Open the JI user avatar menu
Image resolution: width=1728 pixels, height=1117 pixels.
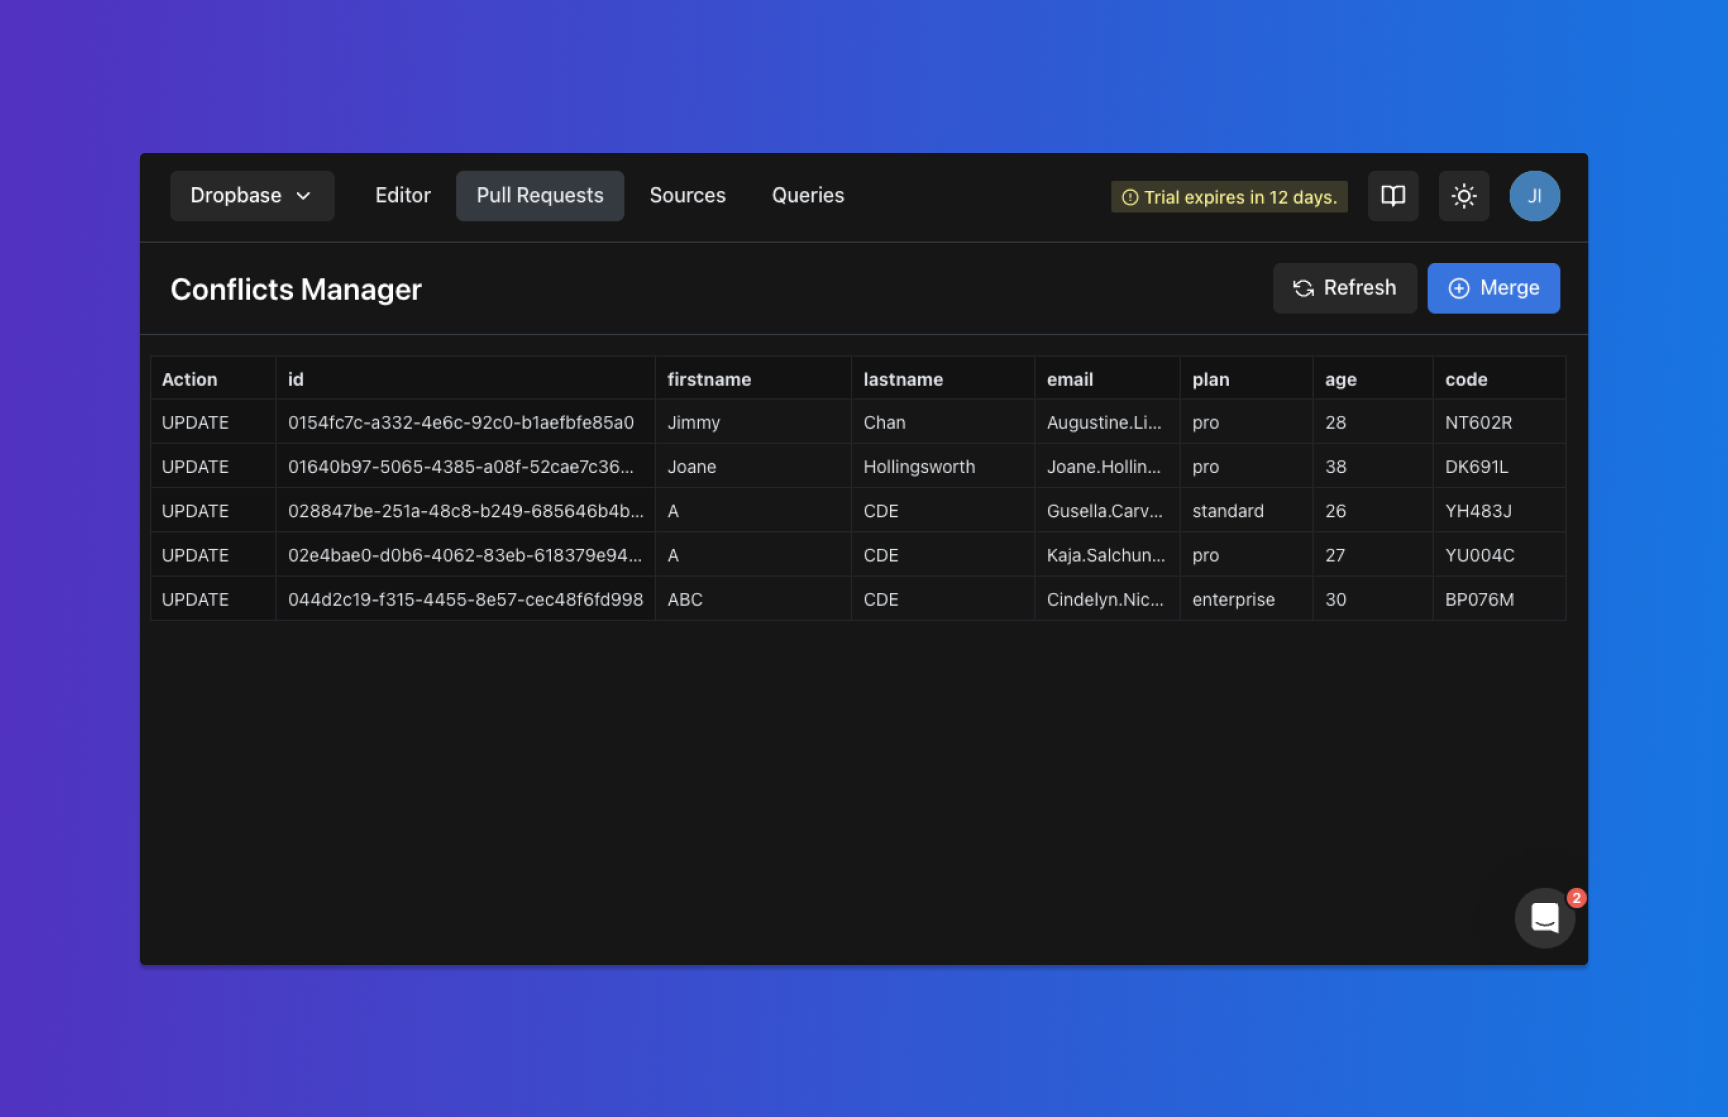1534,196
